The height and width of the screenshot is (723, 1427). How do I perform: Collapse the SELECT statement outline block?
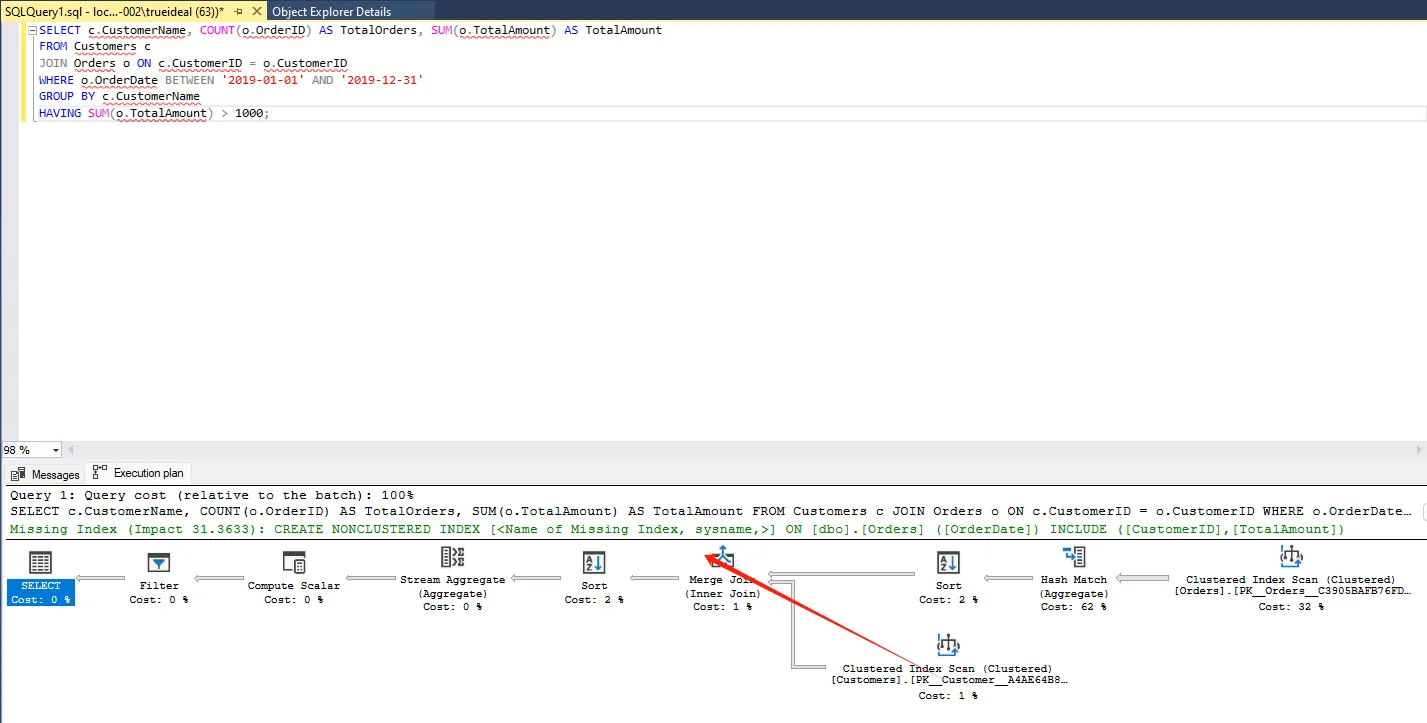[32, 31]
